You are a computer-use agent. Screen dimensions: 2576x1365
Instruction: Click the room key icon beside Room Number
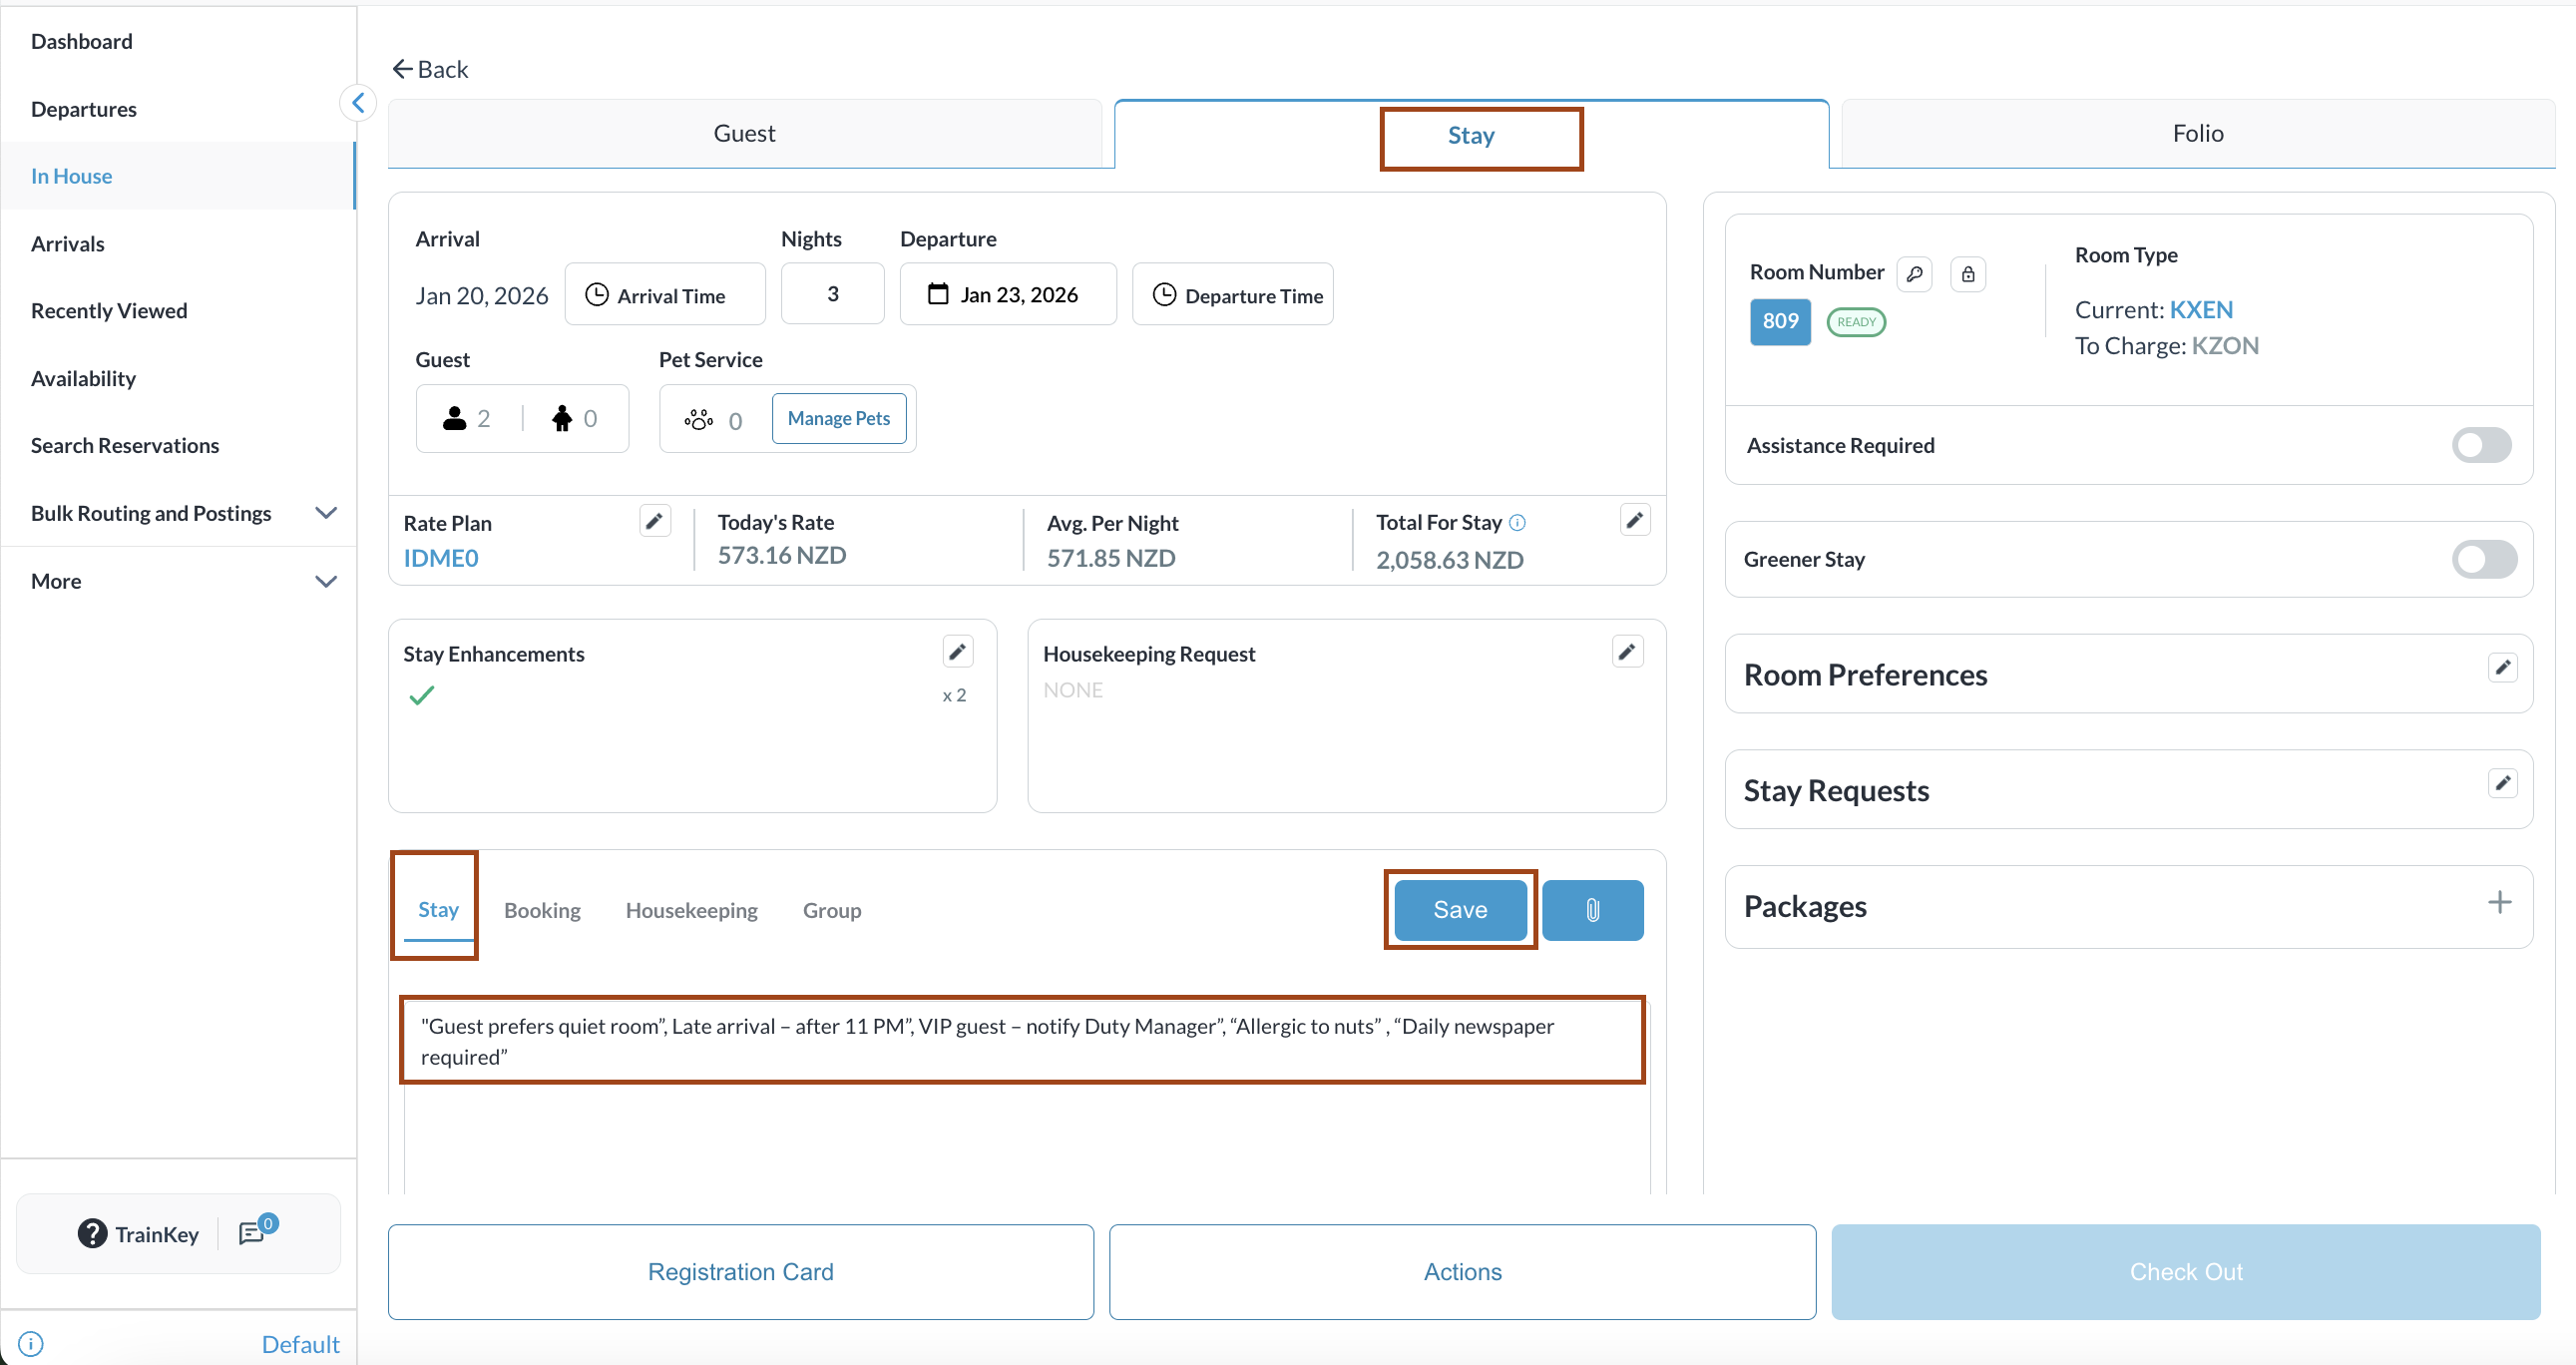[x=1914, y=274]
